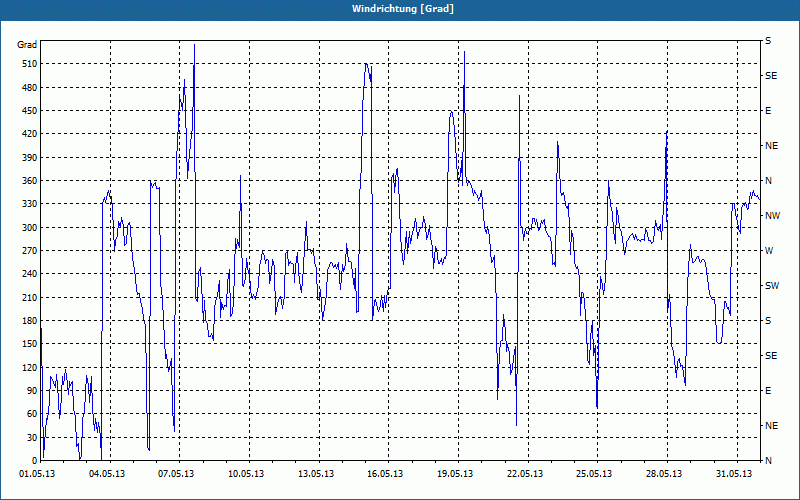800x500 pixels.
Task: Click the 390 y-axis value
Action: coord(30,158)
